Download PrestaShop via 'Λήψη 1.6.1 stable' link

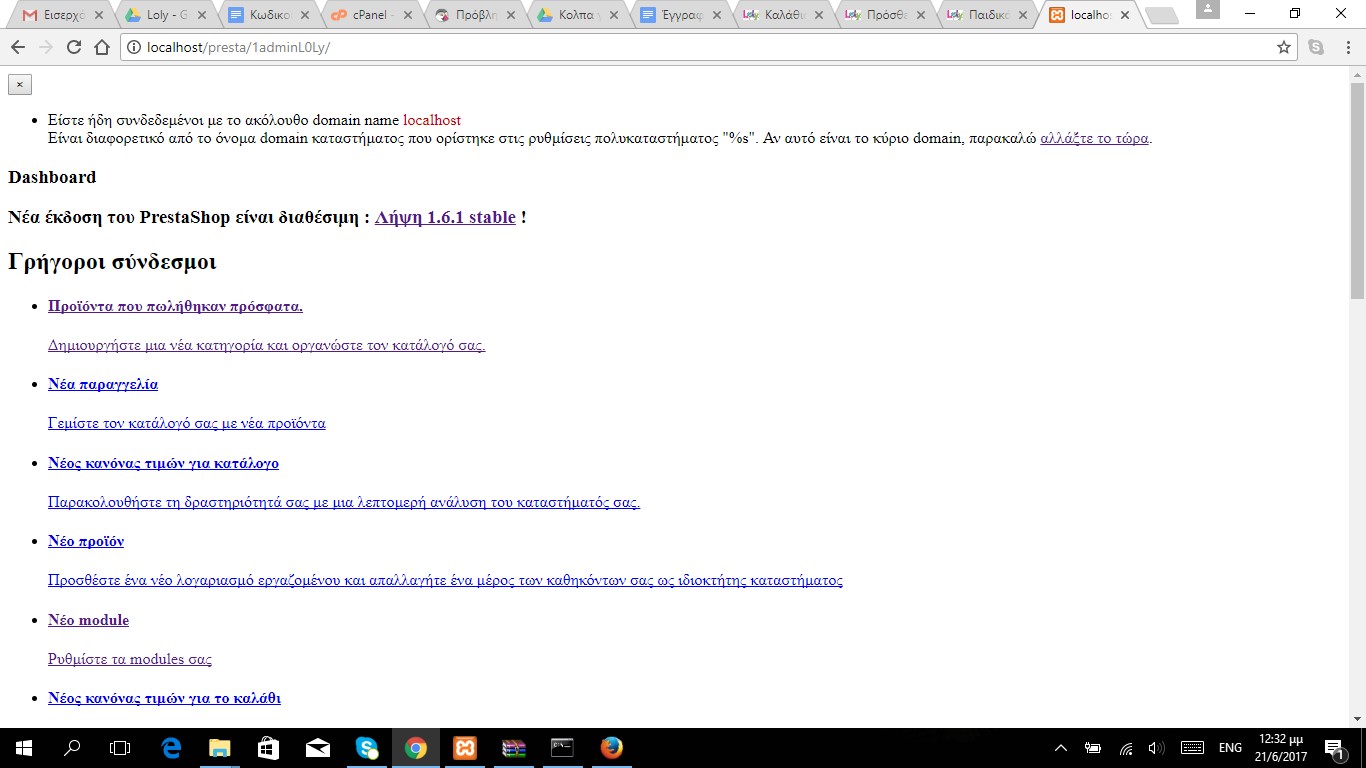(x=445, y=217)
